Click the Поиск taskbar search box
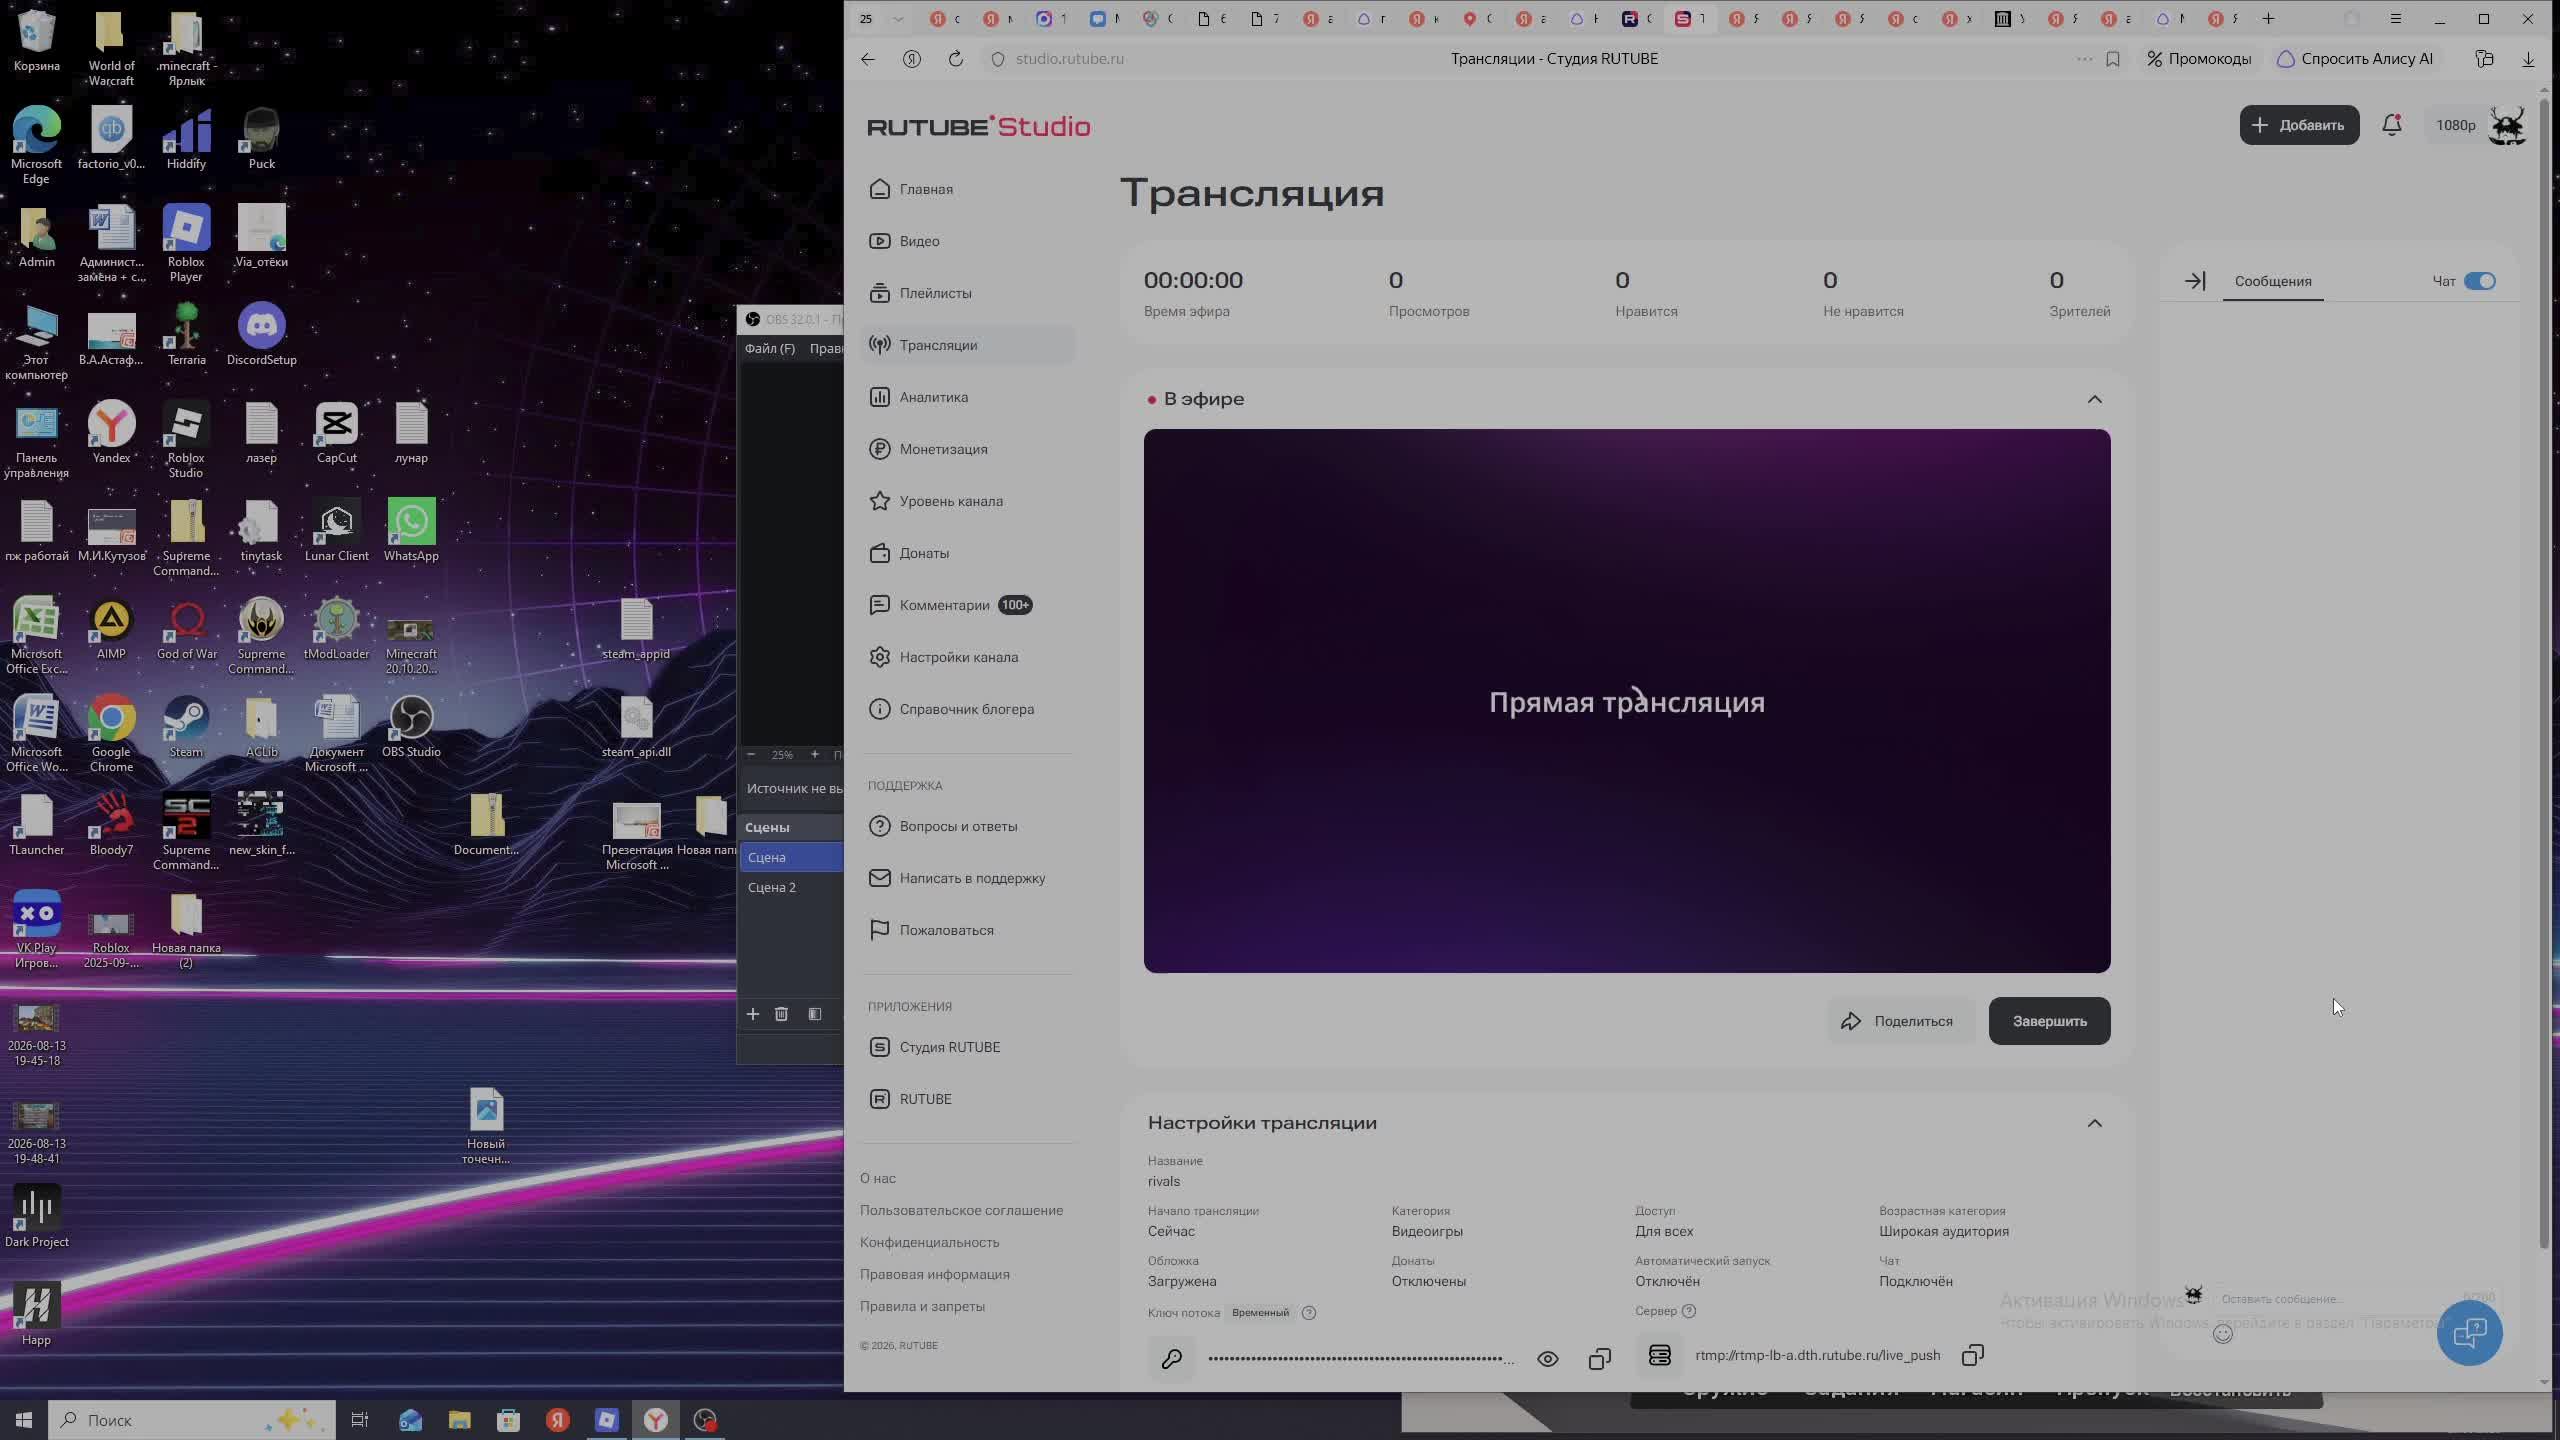2560x1440 pixels. tap(192, 1420)
